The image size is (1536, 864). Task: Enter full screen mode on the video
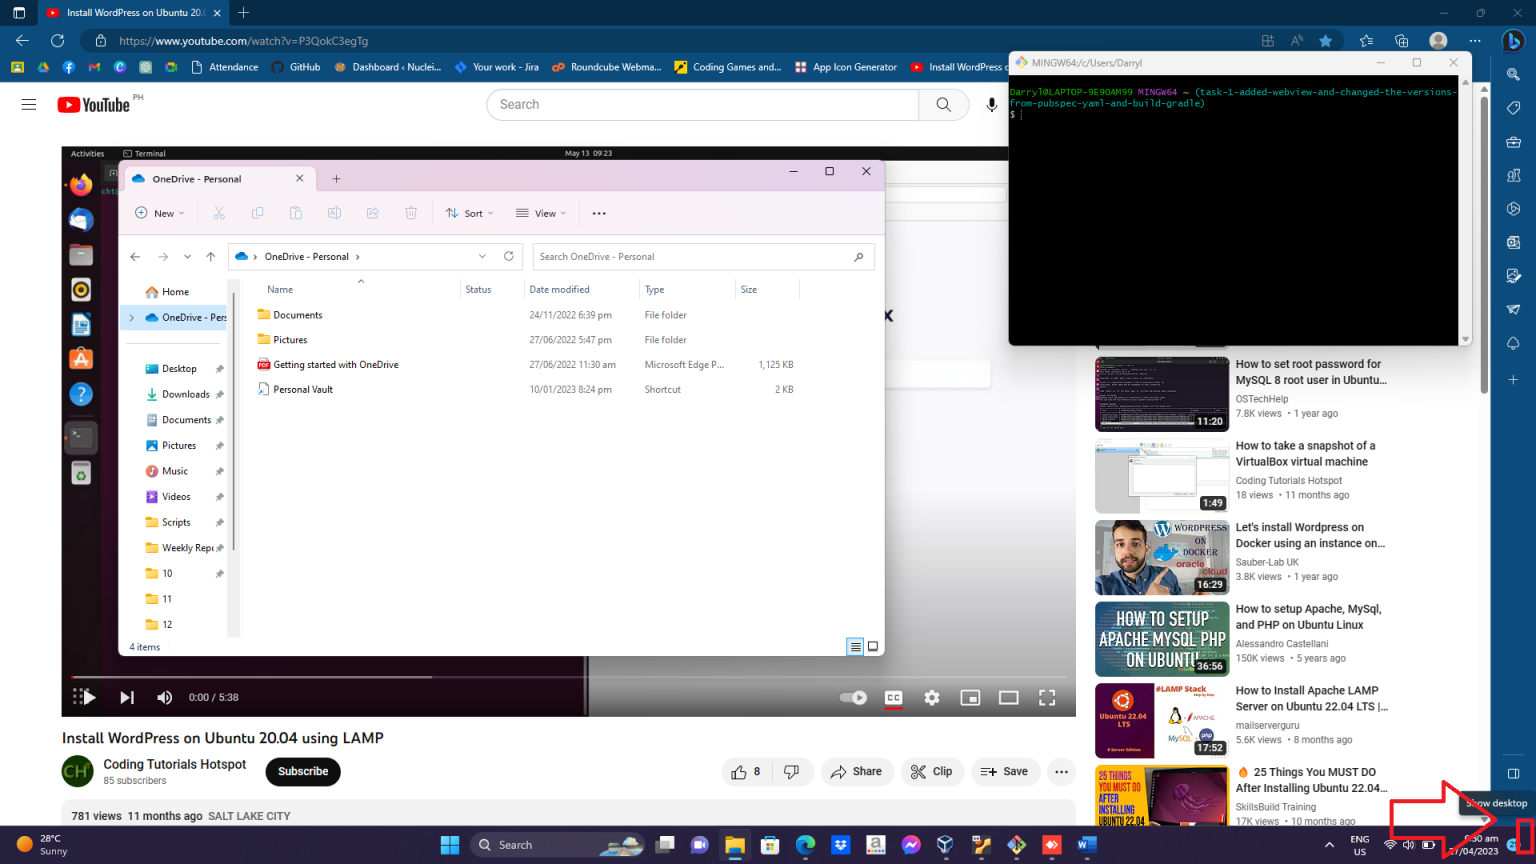(x=1047, y=698)
